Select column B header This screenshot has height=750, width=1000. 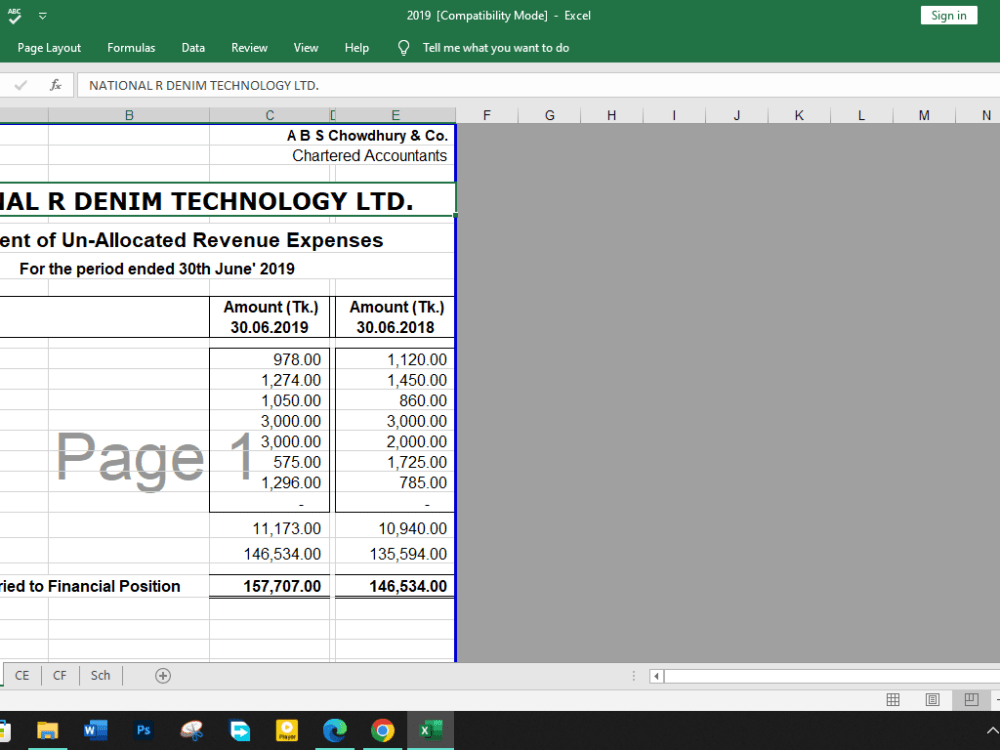[x=129, y=115]
